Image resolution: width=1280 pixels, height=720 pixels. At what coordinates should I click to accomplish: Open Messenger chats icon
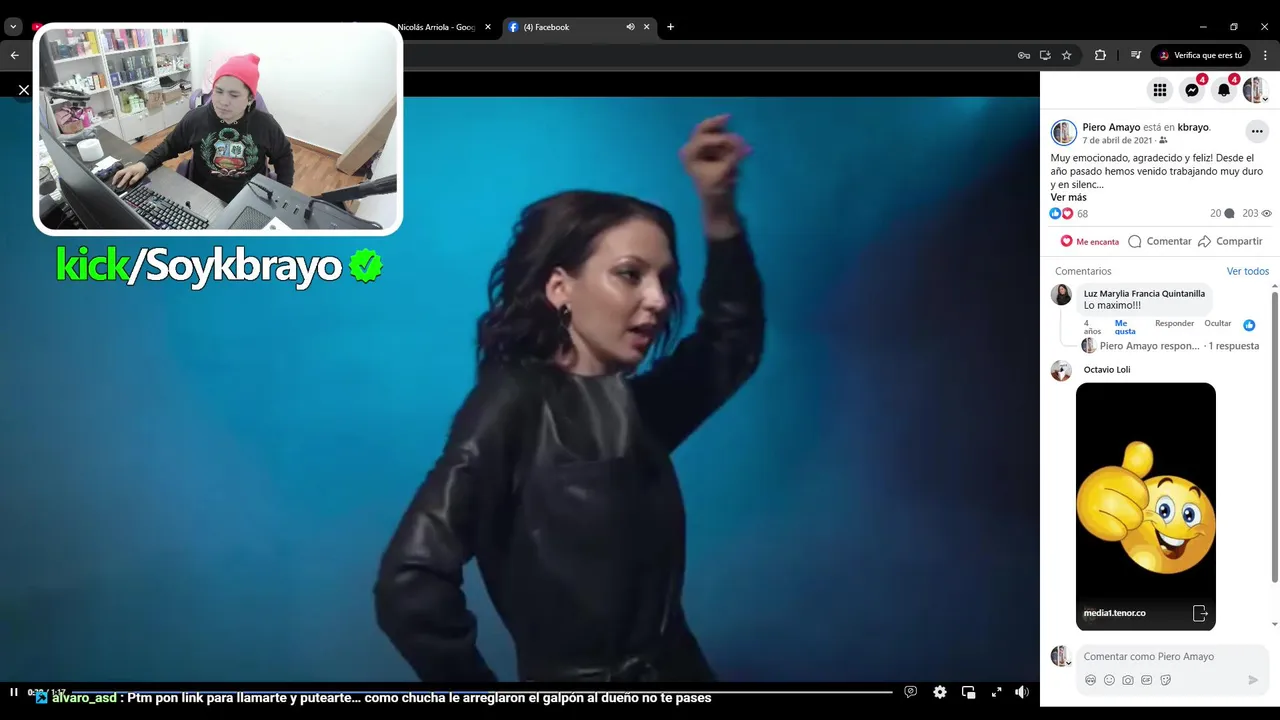[1192, 91]
